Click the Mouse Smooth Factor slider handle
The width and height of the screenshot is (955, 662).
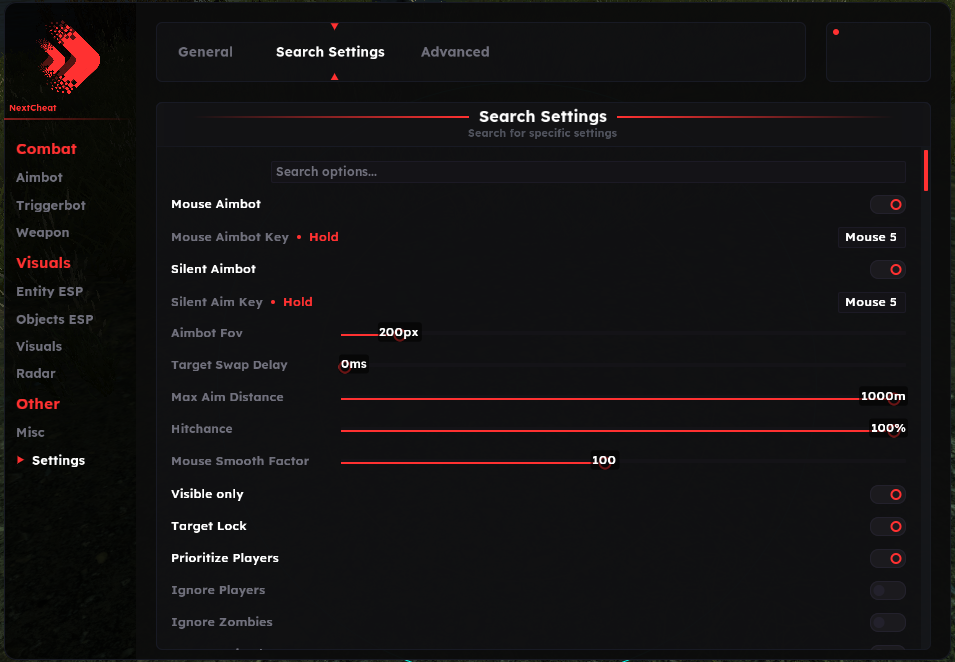click(604, 463)
